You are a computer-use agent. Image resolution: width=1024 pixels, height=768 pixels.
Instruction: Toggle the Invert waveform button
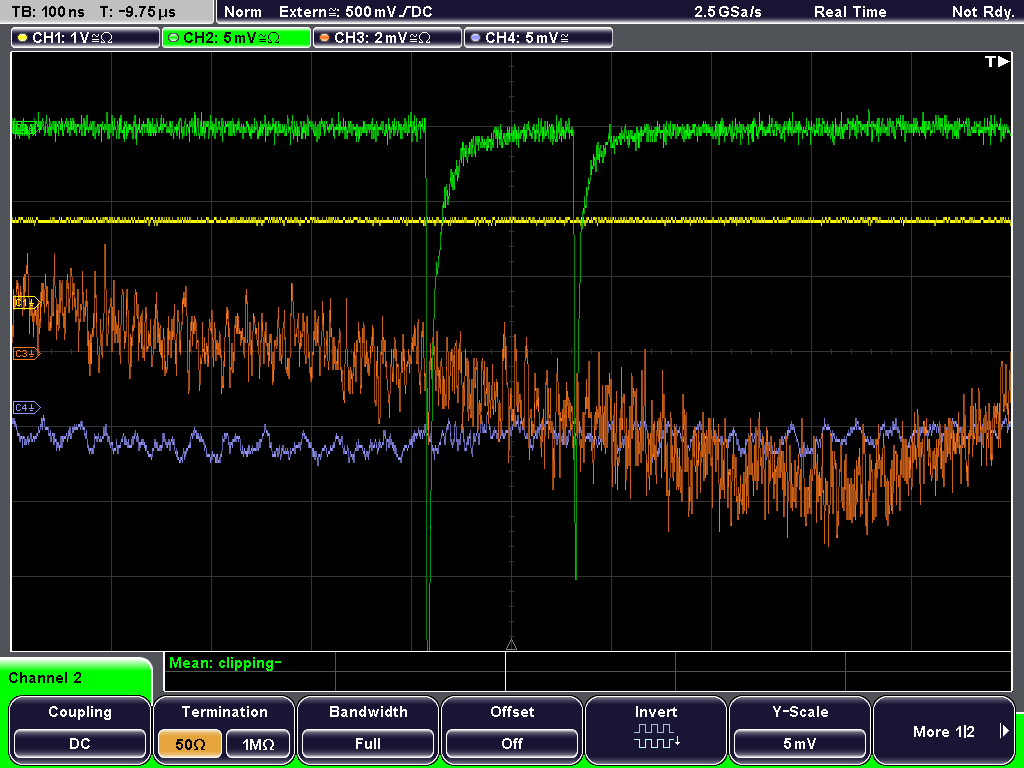click(656, 730)
